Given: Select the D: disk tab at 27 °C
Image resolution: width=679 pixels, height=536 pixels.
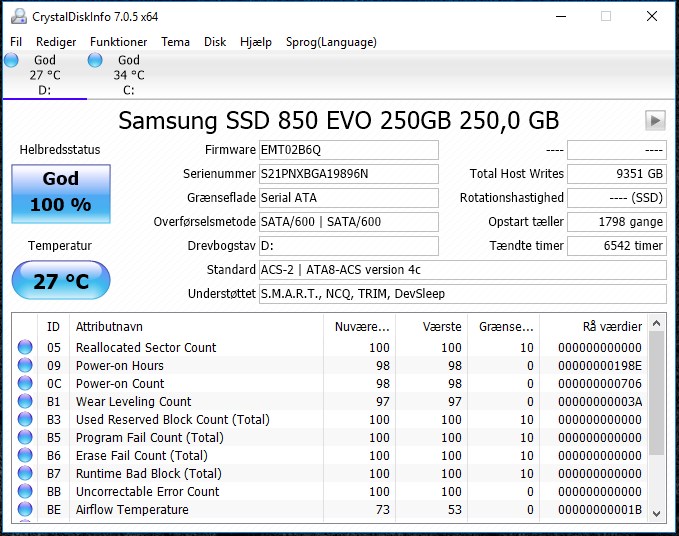Looking at the screenshot, I should pos(45,75).
